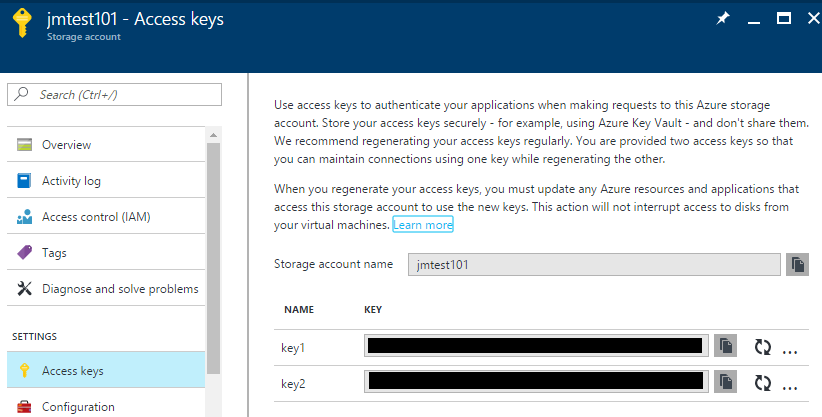Click the 'jmtest101 - Access keys' title
Viewport: 822px width, 417px height.
coord(135,19)
